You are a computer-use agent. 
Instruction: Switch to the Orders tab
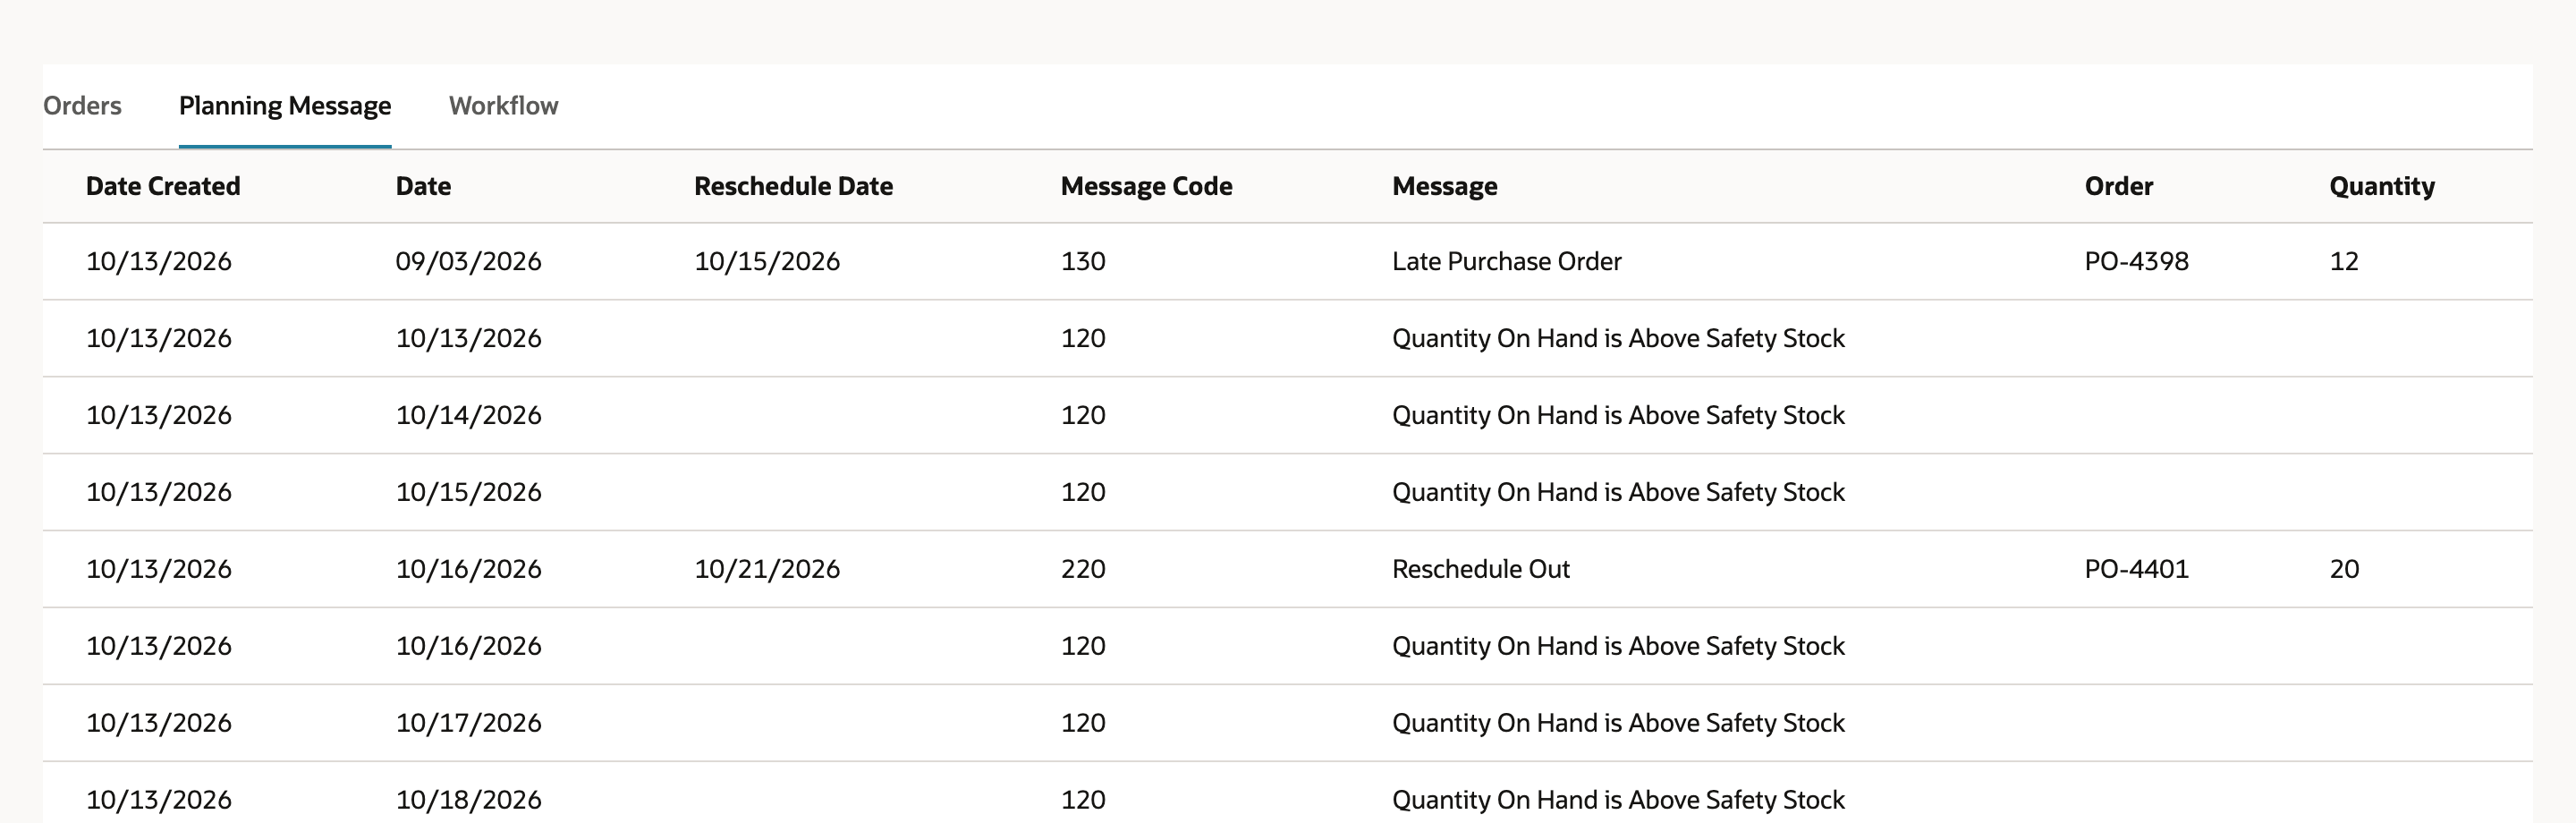[82, 106]
